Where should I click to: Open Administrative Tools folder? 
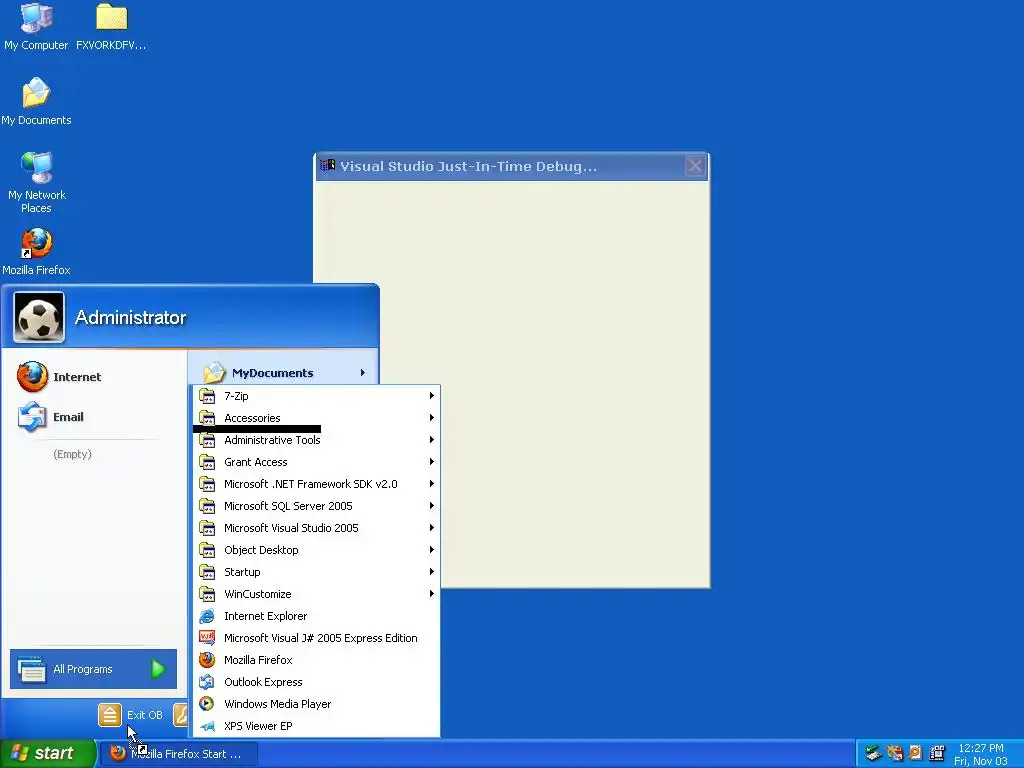317,440
